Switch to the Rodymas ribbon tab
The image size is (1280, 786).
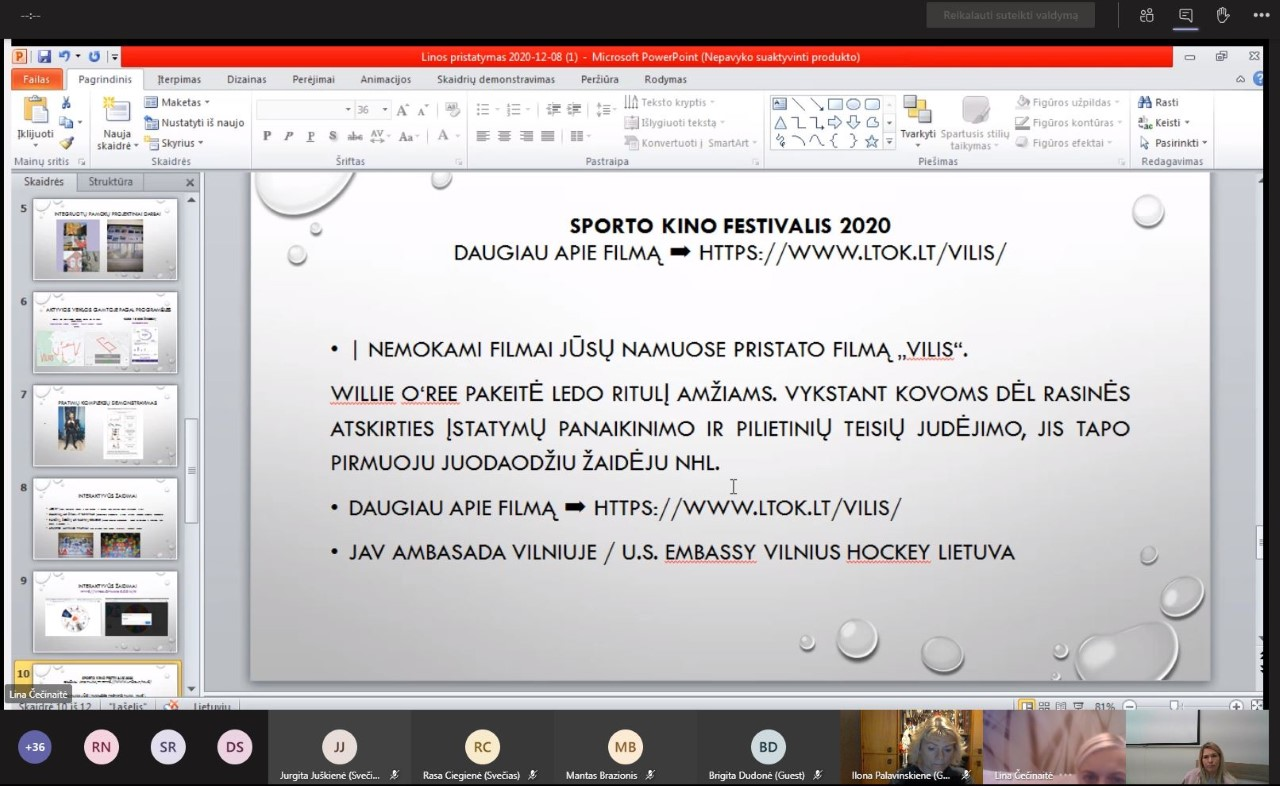666,79
